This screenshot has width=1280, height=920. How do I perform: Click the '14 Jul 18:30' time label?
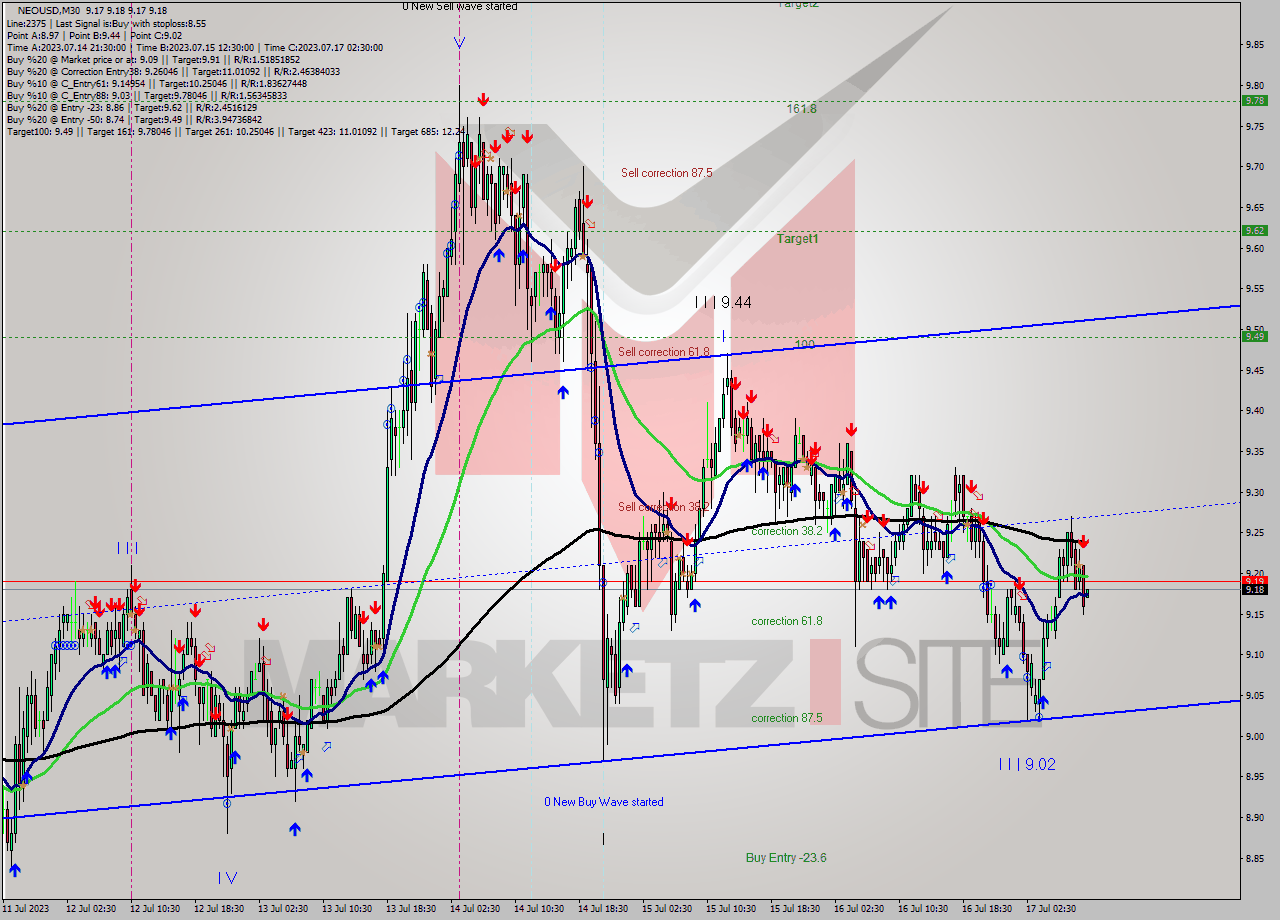pyautogui.click(x=603, y=909)
